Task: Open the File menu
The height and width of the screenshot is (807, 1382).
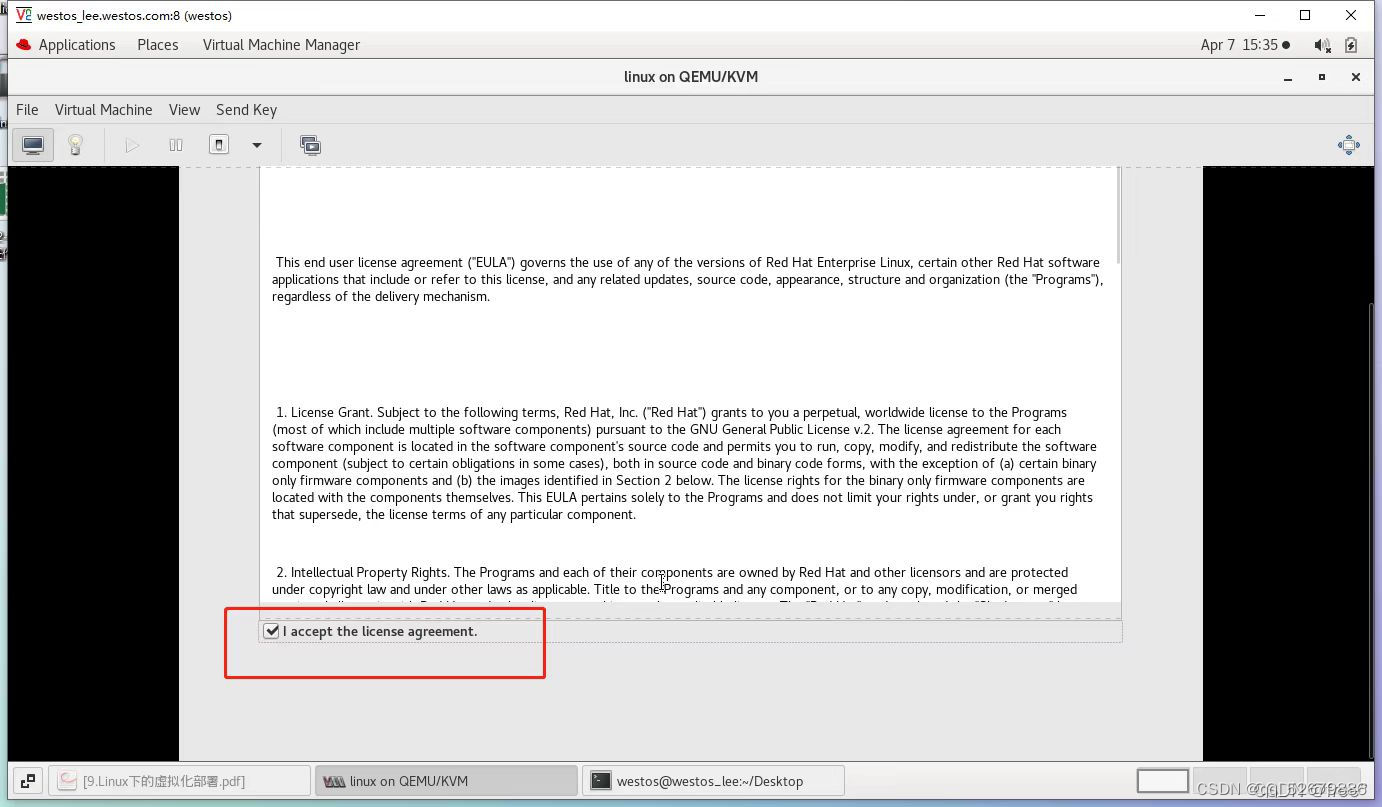Action: (x=27, y=110)
